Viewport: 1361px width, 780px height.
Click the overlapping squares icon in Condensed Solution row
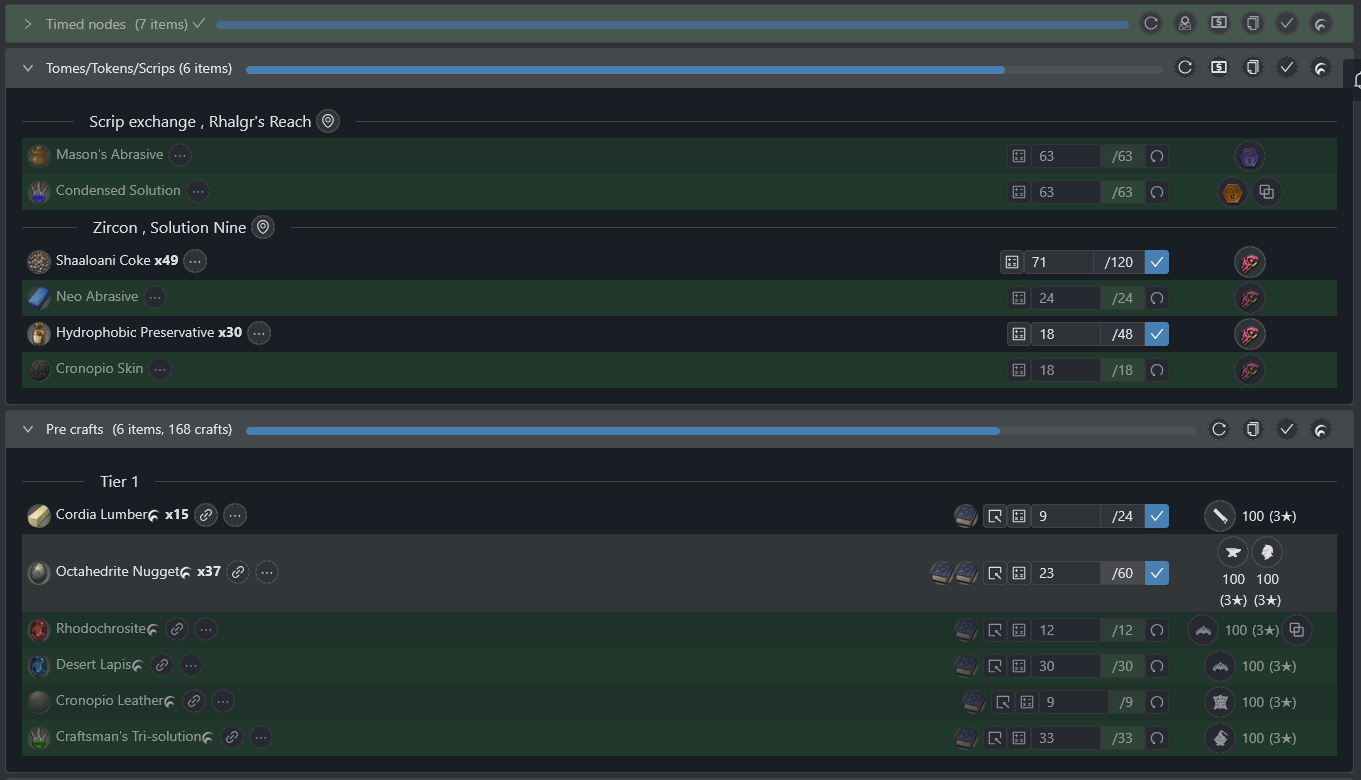[1267, 192]
